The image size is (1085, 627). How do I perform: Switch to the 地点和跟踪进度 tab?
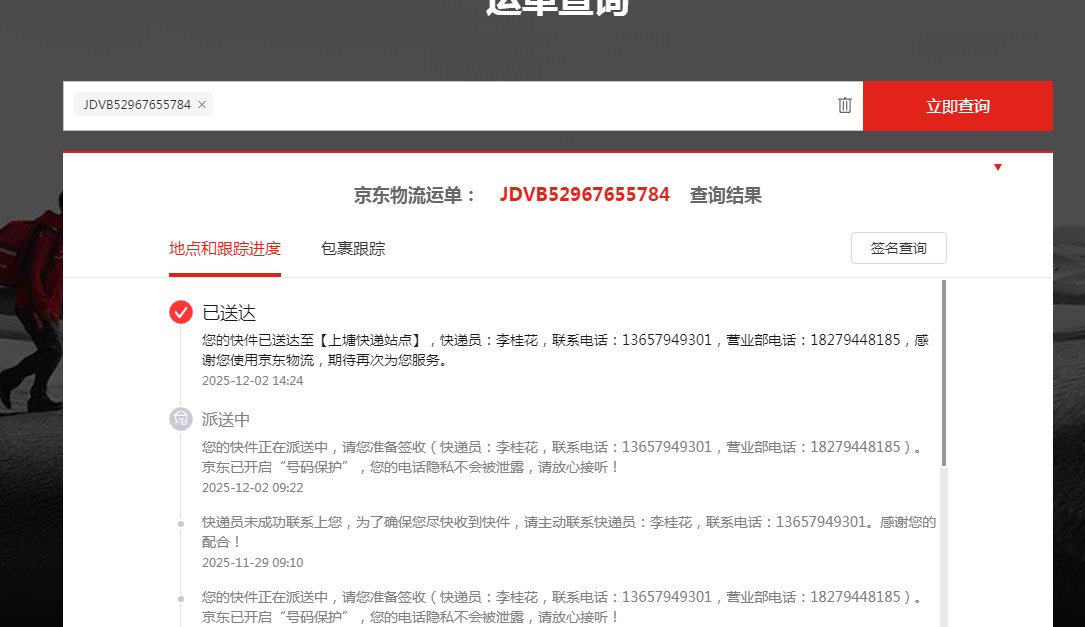[x=225, y=249]
